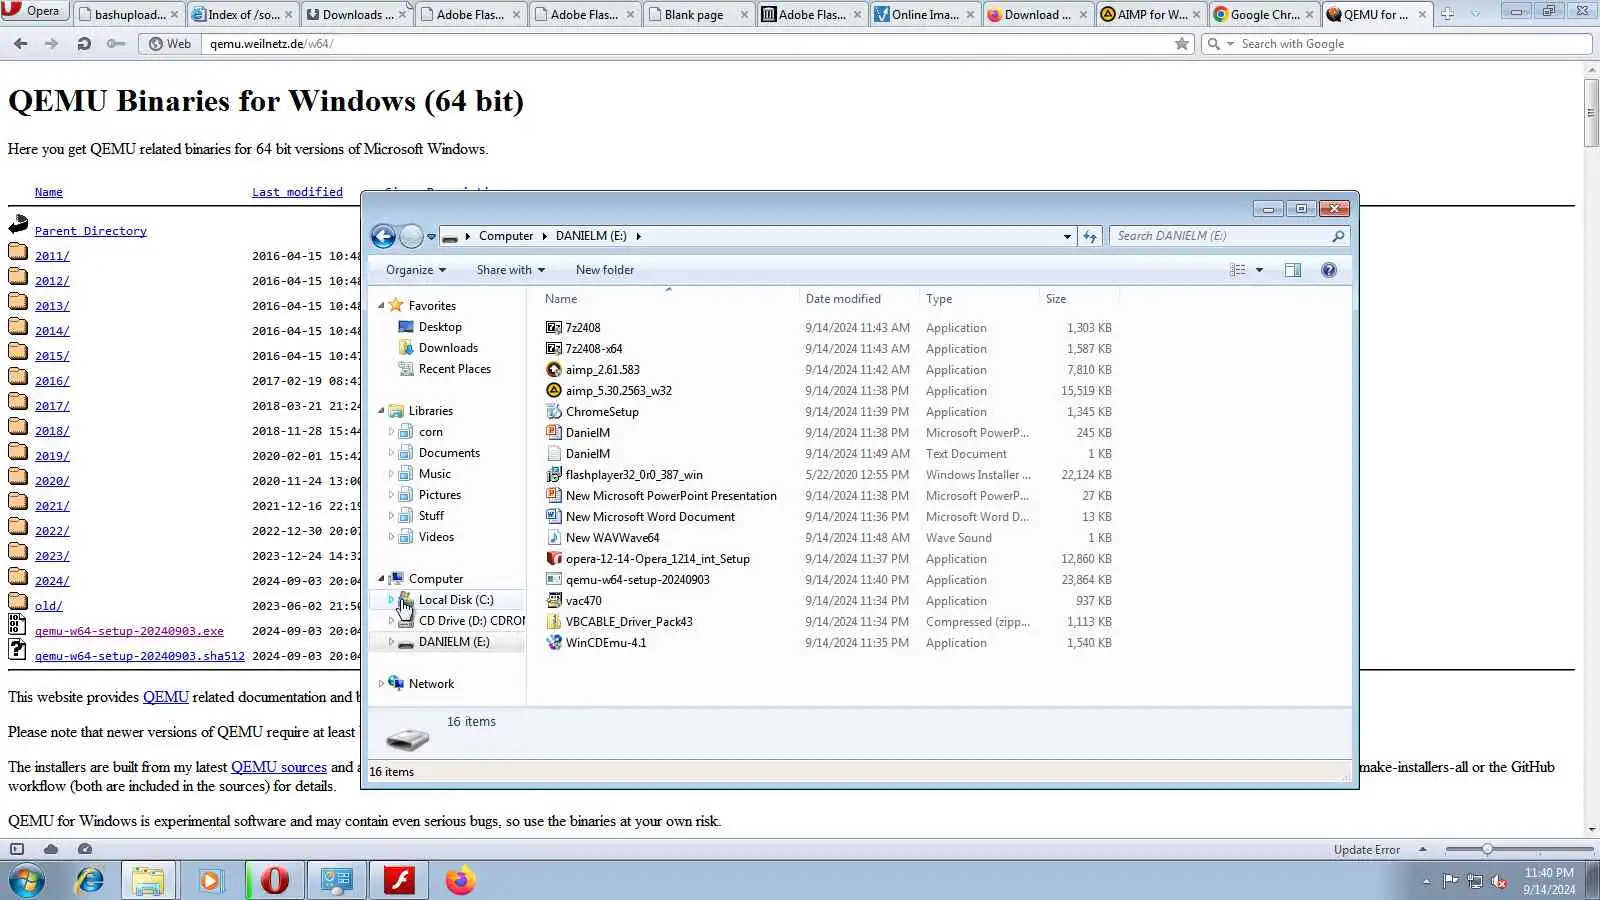The image size is (1600, 900).
Task: Select Downloads in Favorites
Action: pos(448,348)
